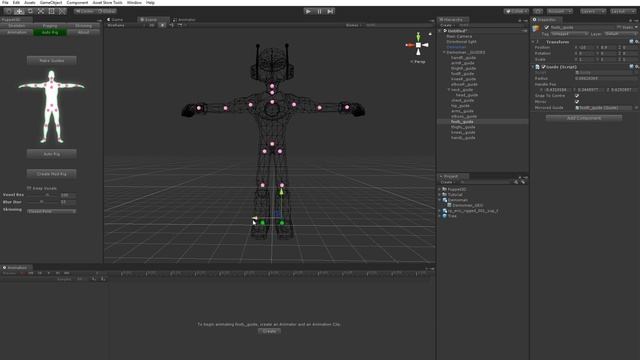Screen dimensions: 640x360
Task: Click the green Y axis of scene gizmo
Action: pos(418,37)
